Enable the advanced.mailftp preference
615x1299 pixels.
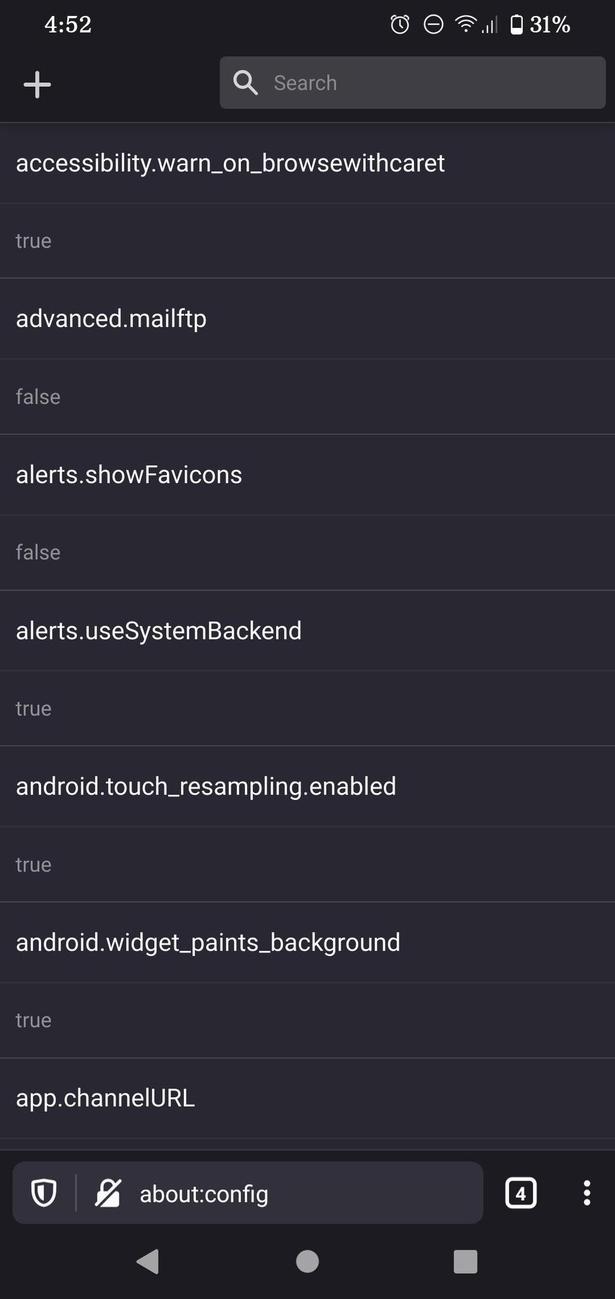111,319
